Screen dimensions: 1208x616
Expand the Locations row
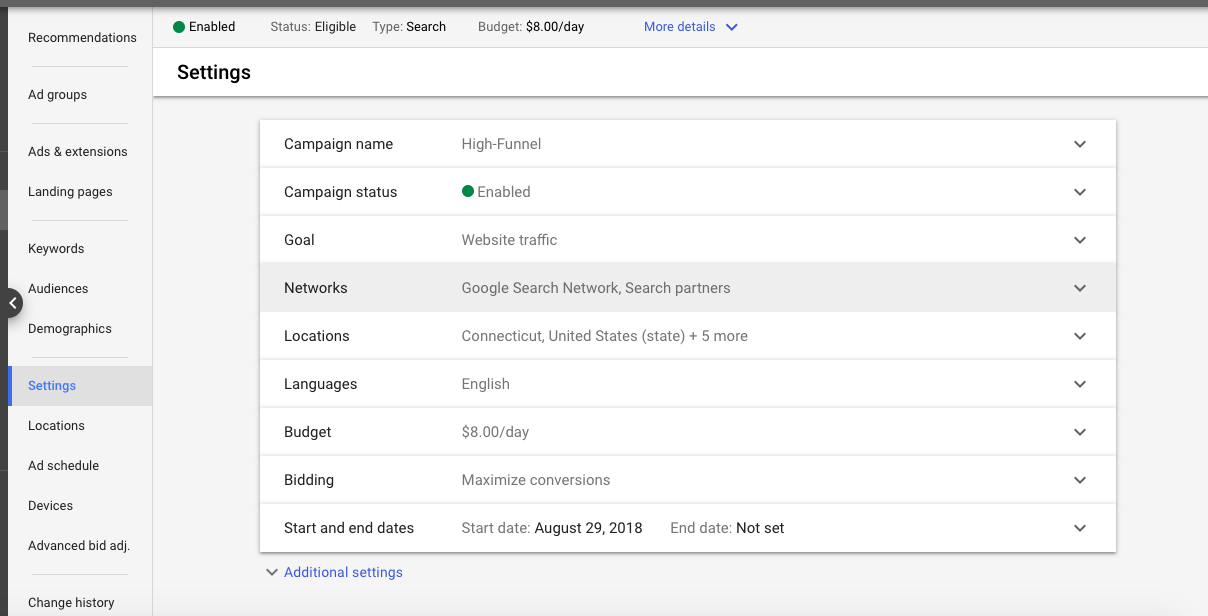[x=1080, y=335]
